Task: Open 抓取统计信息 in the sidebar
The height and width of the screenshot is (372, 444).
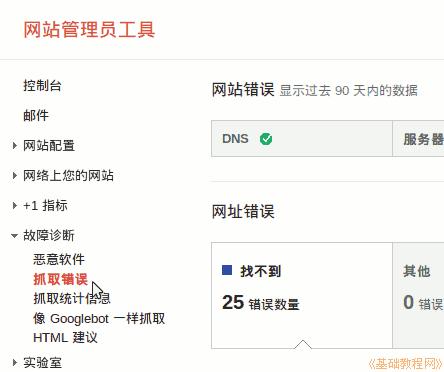Action: click(72, 298)
